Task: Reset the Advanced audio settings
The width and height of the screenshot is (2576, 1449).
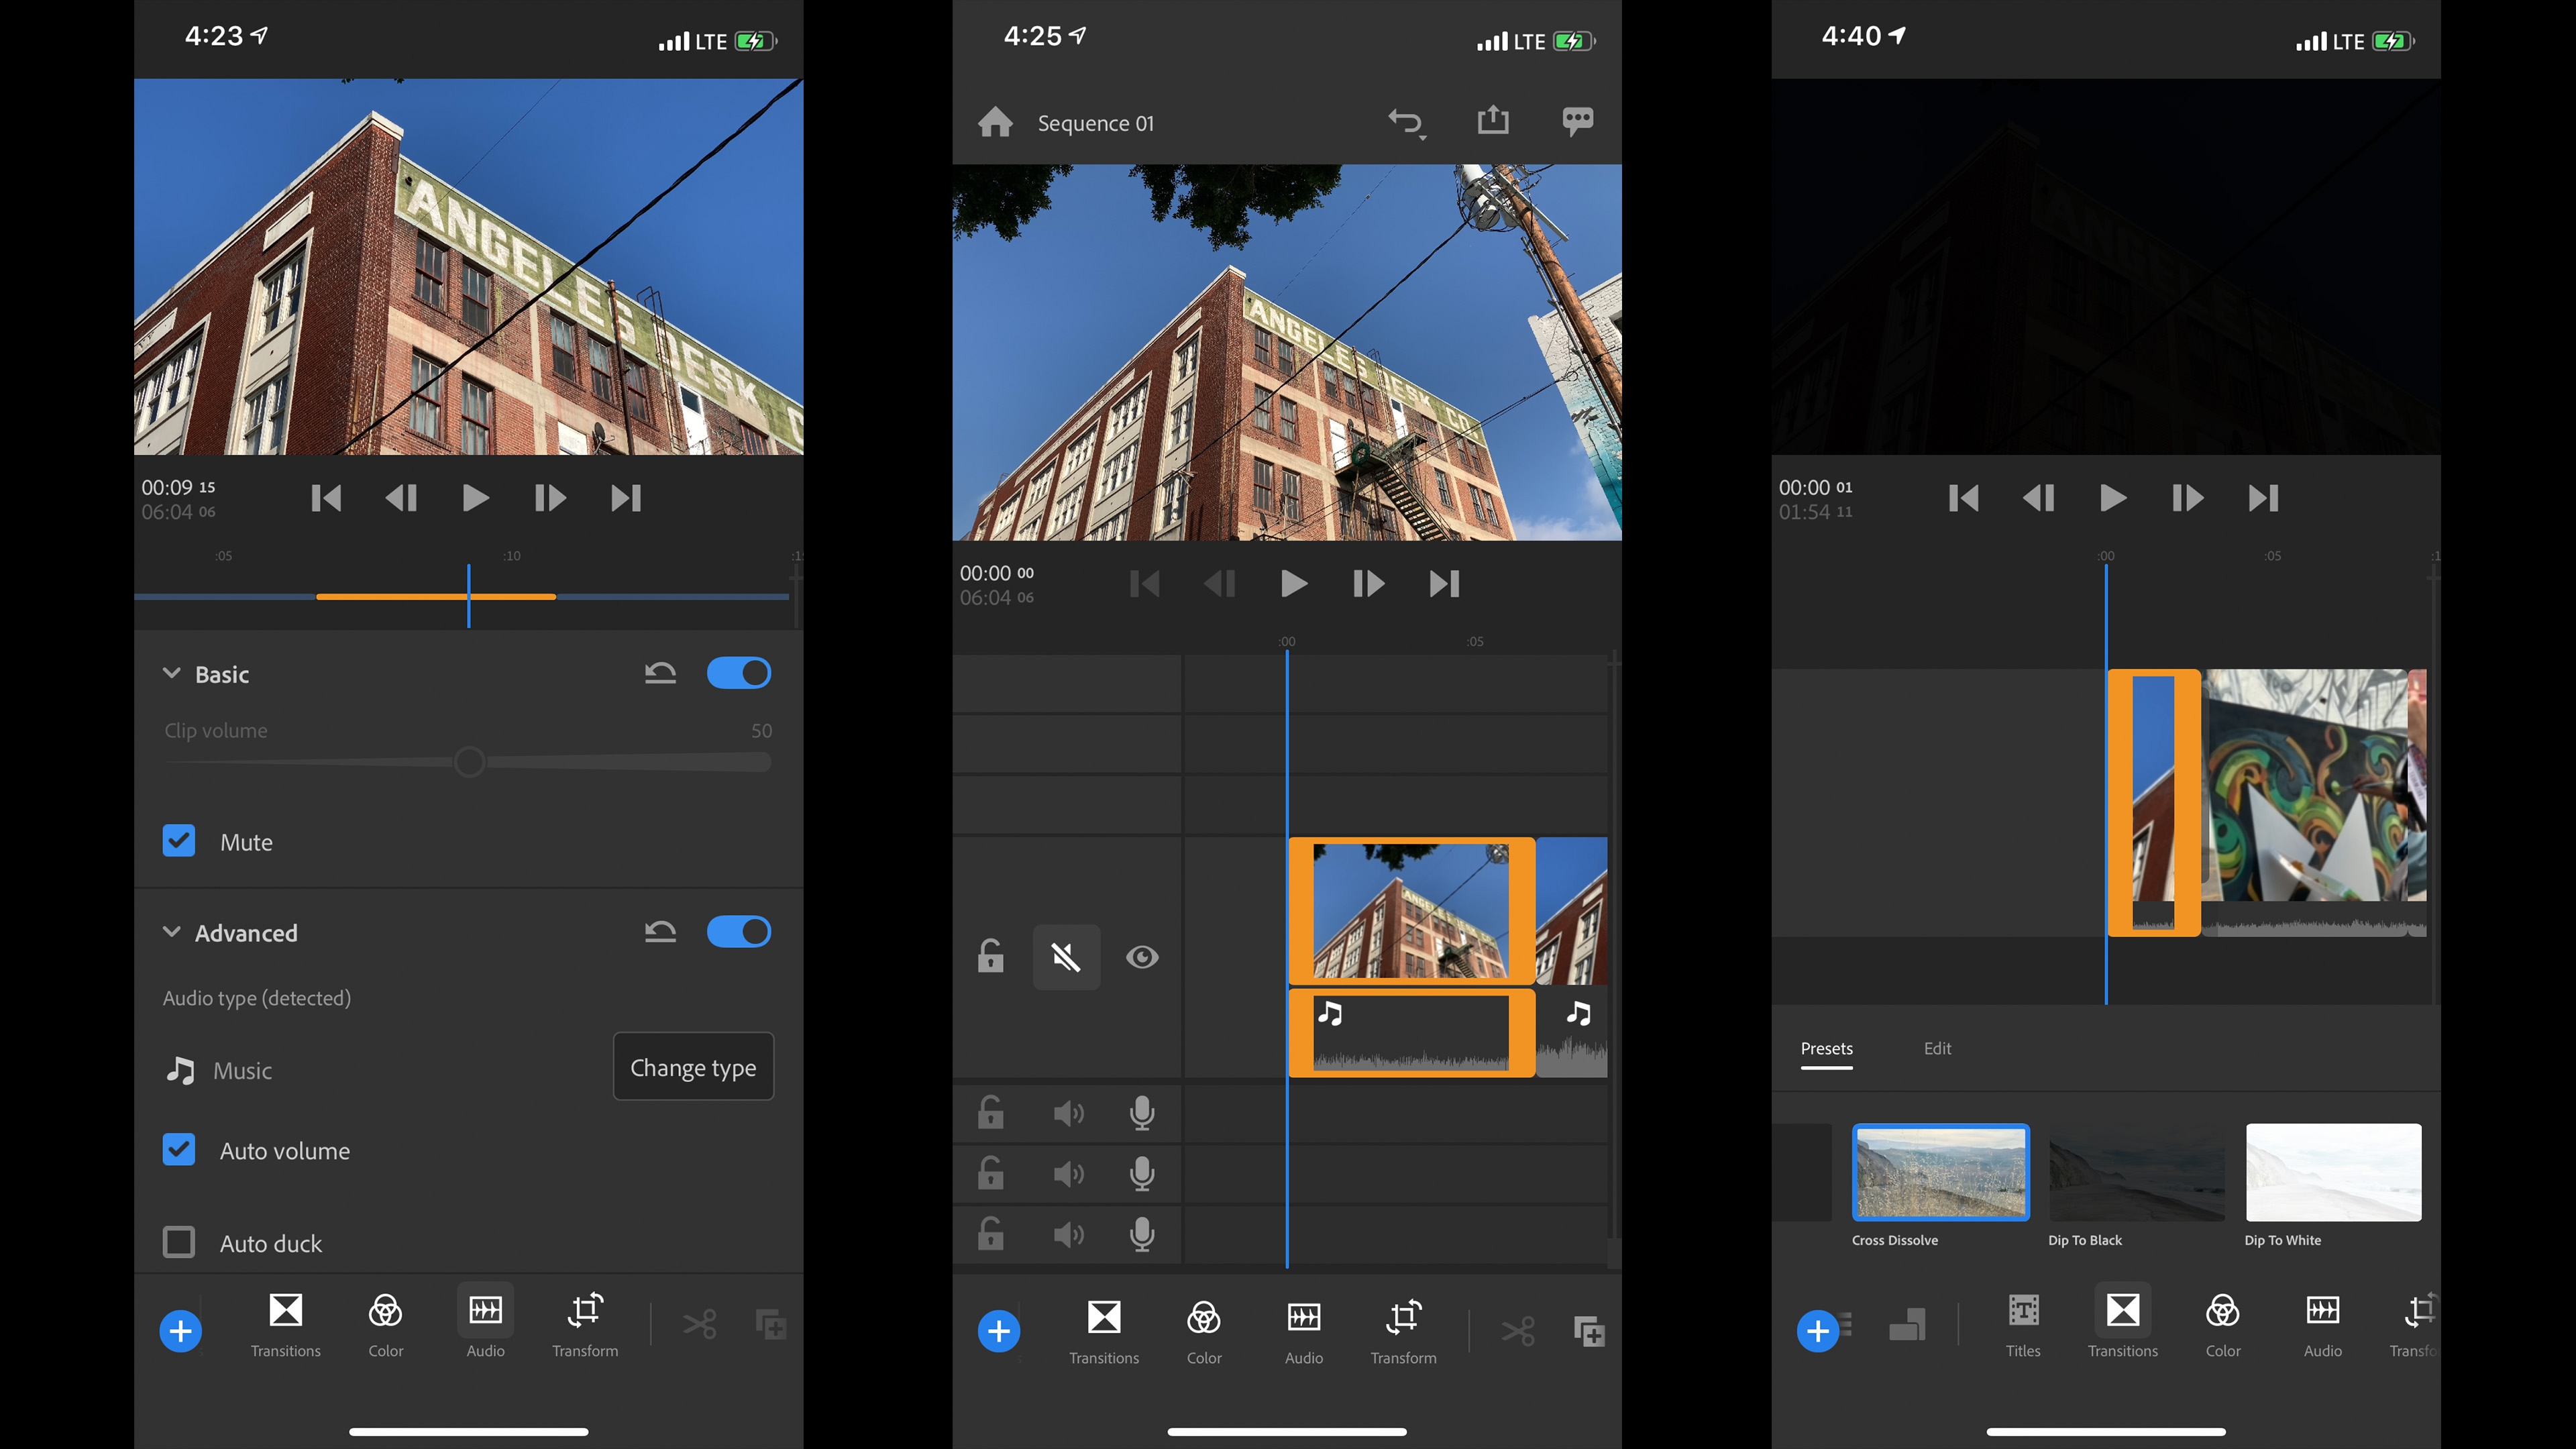Action: pyautogui.click(x=660, y=932)
